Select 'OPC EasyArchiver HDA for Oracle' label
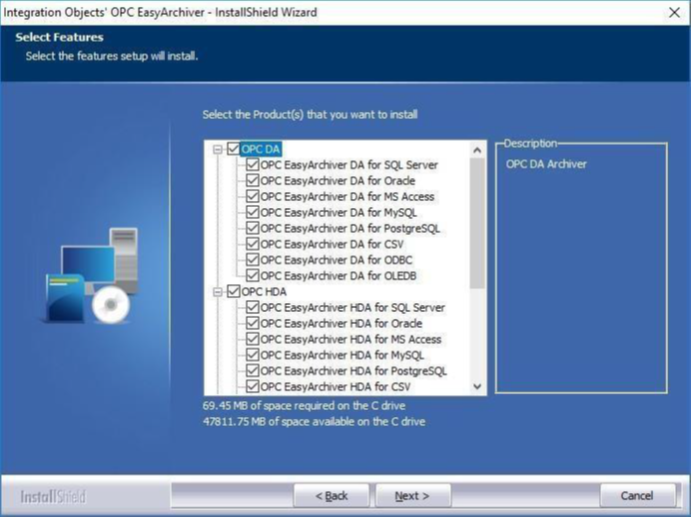Screen dimensions: 691x518 [341, 324]
